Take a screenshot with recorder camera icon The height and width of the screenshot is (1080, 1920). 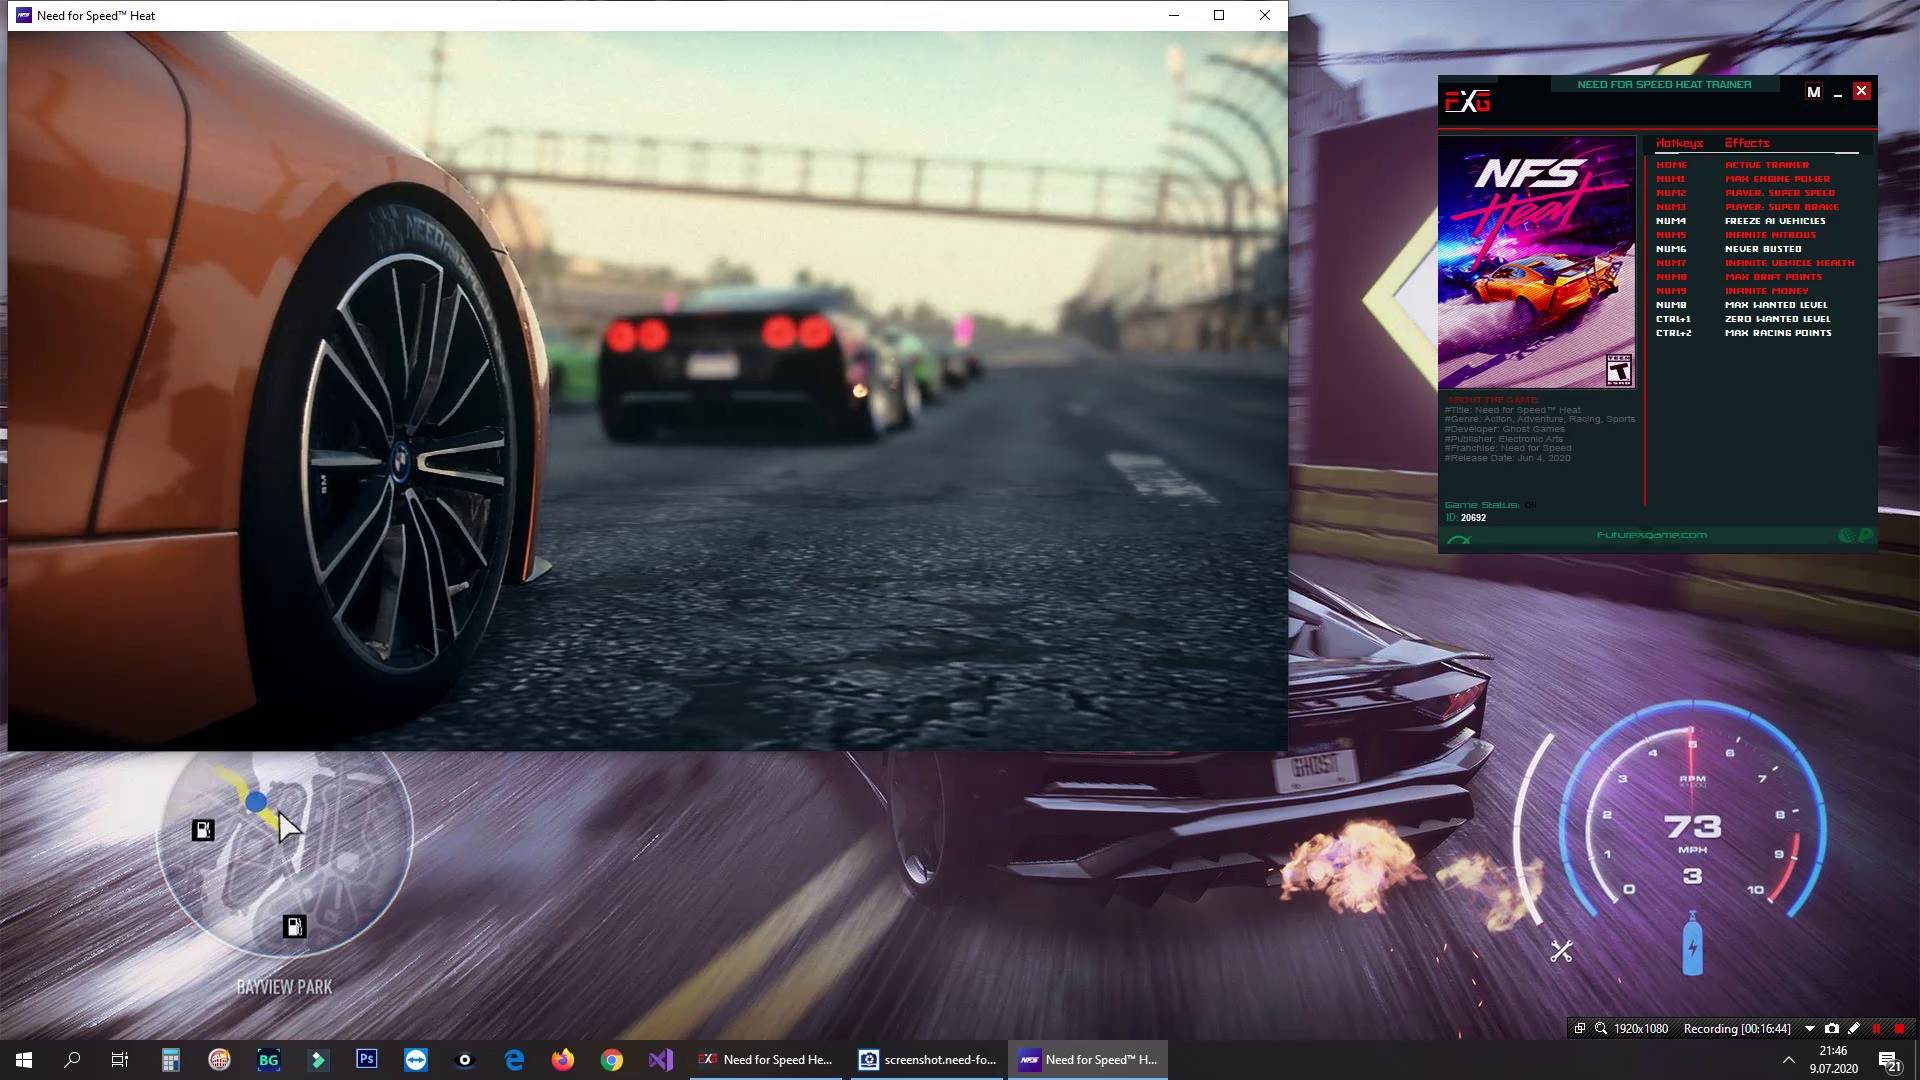(x=1831, y=1028)
